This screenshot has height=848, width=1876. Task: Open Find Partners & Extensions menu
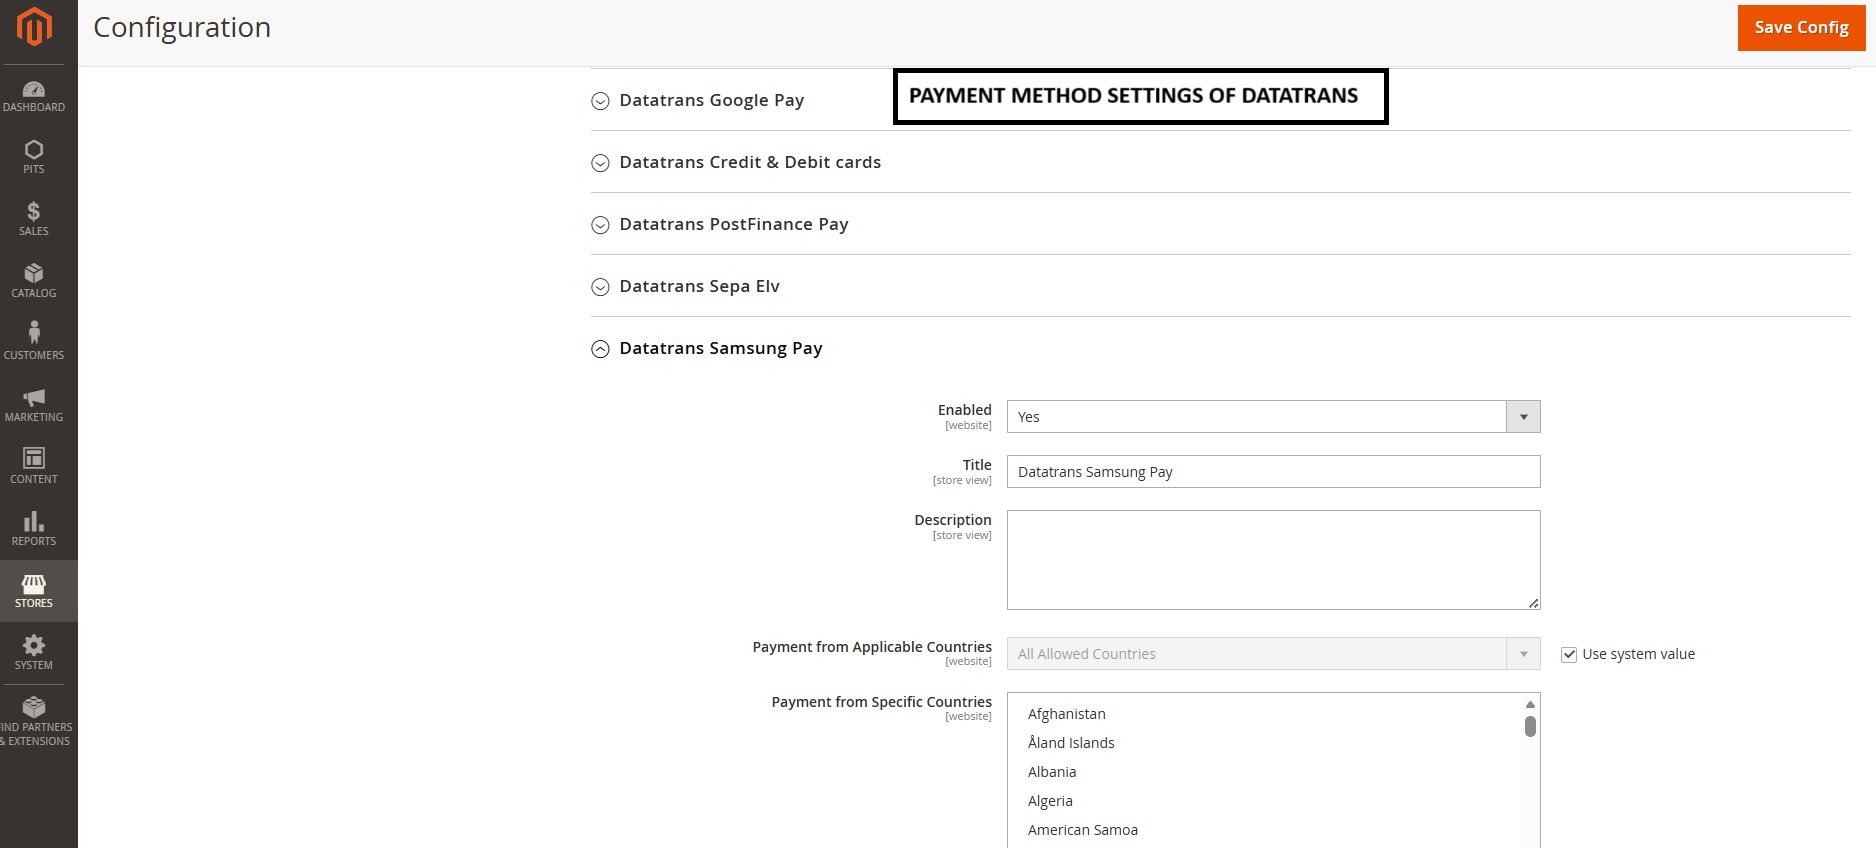[x=34, y=721]
